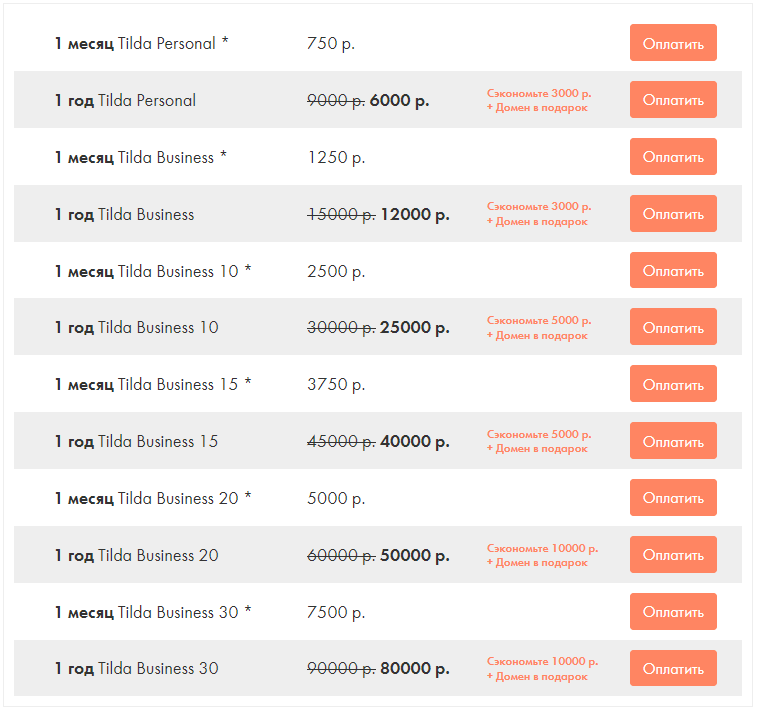Click Оплатить for 1 year Tilda Personal
This screenshot has height=713, width=758.
[673, 100]
